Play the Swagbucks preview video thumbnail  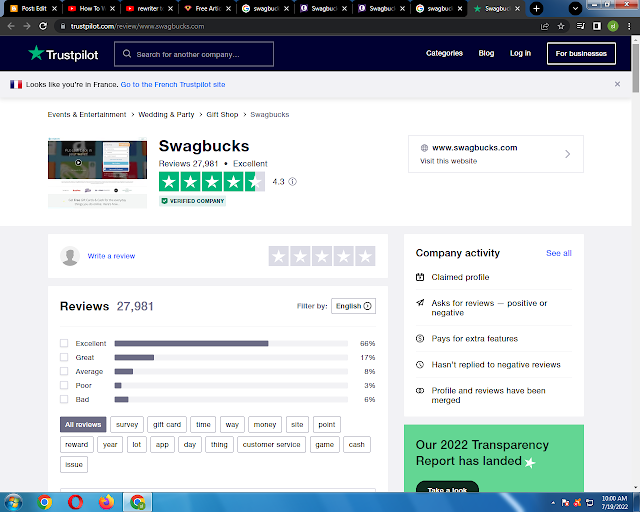78,163
